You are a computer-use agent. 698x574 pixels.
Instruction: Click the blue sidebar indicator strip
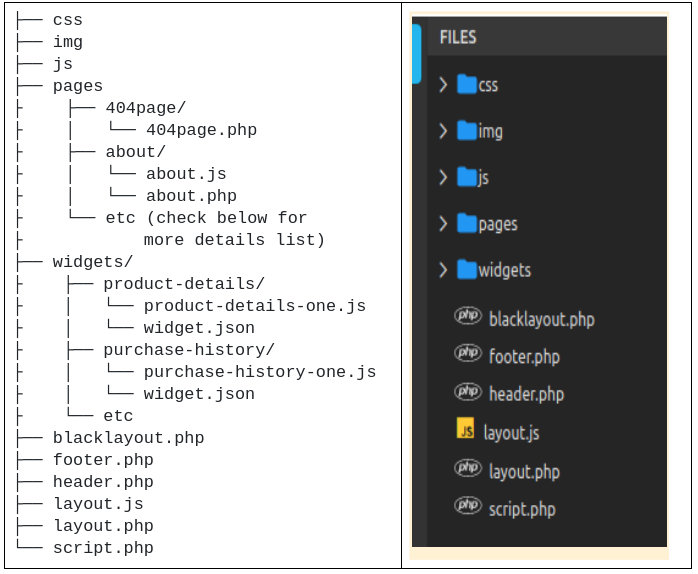coord(416,55)
